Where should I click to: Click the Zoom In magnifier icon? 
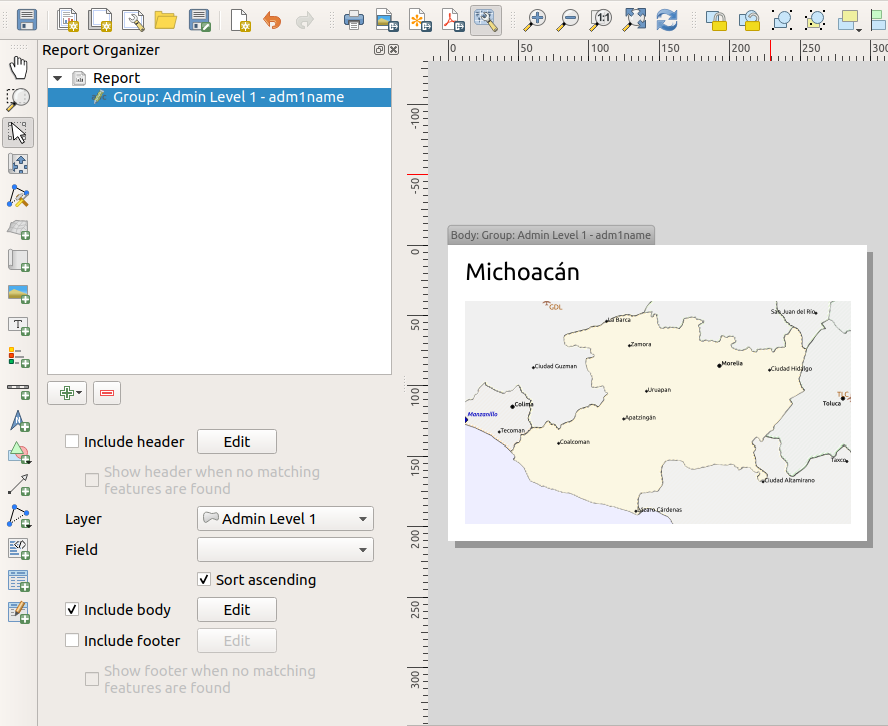535,19
